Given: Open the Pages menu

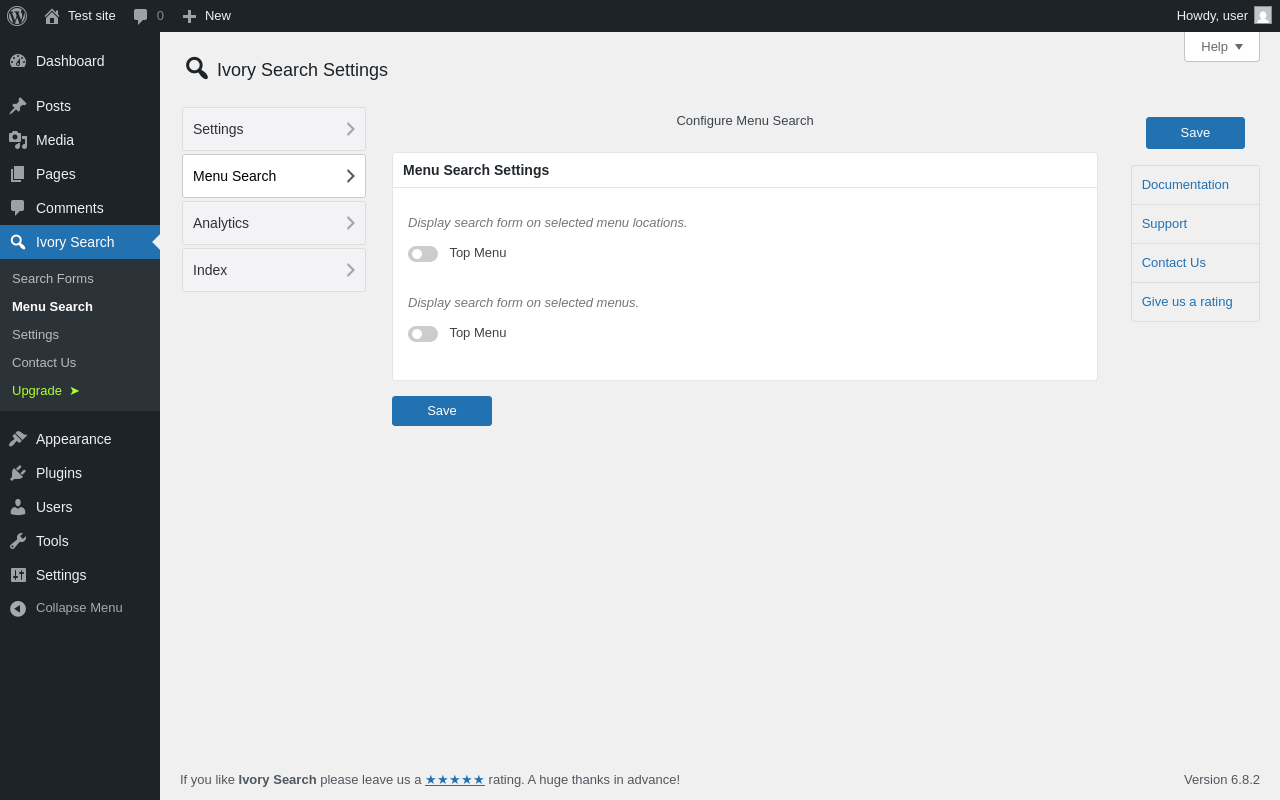Looking at the screenshot, I should [x=80, y=174].
